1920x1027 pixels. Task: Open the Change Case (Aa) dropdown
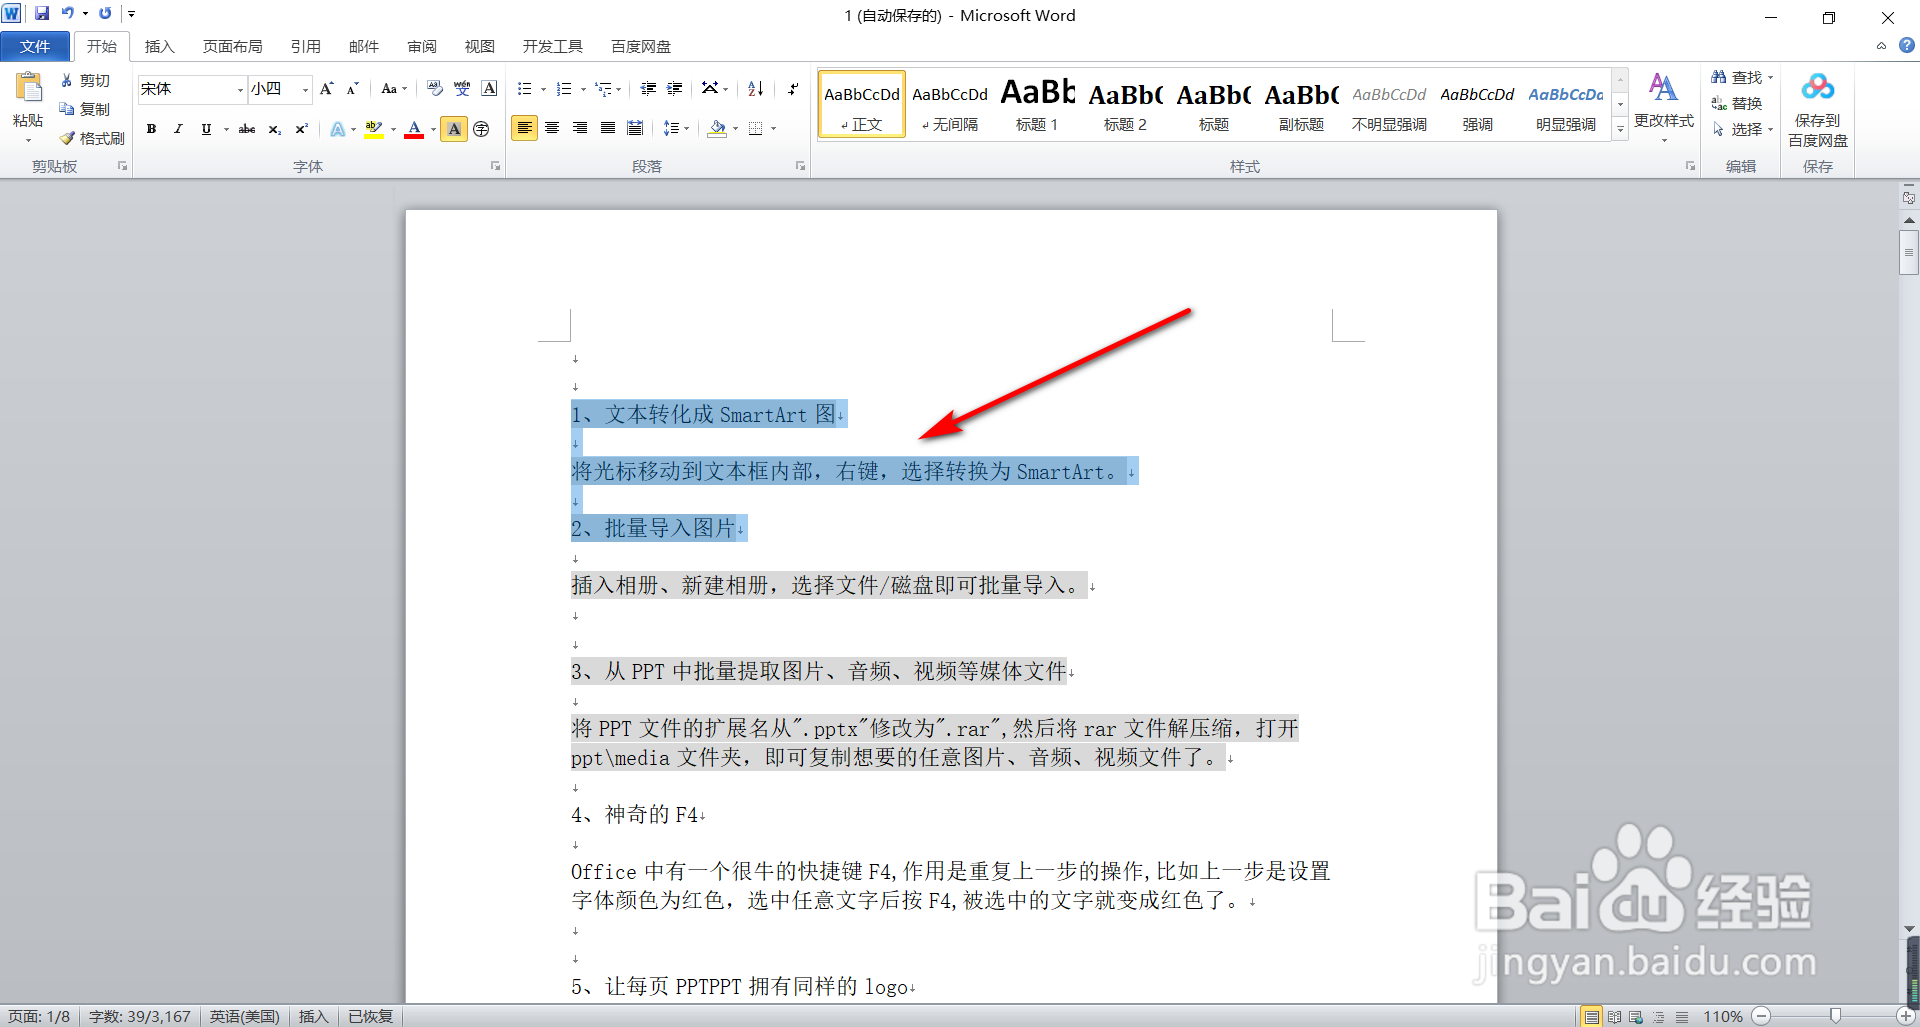point(394,89)
